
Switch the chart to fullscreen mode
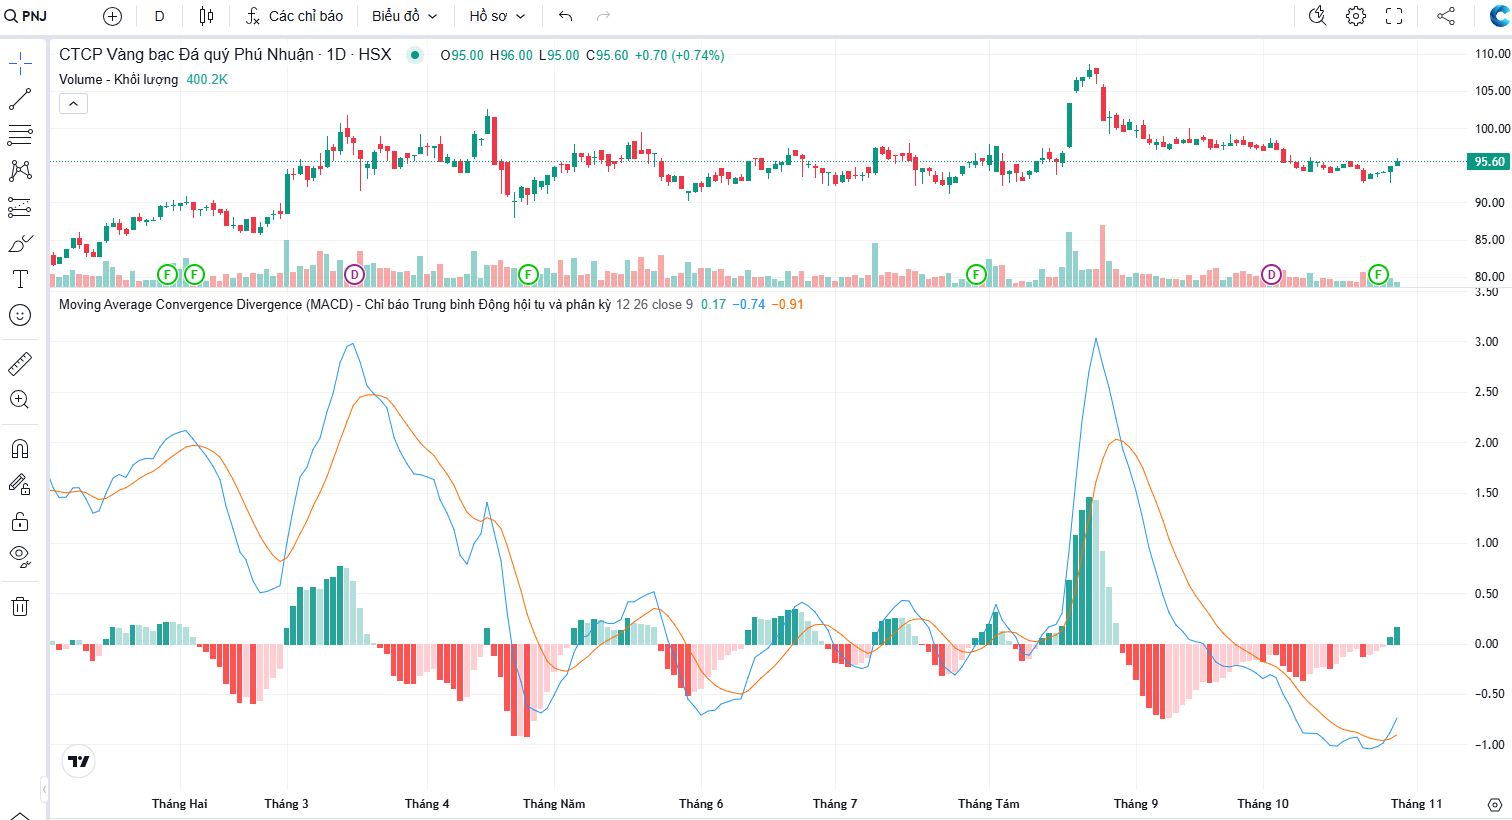tap(1394, 16)
